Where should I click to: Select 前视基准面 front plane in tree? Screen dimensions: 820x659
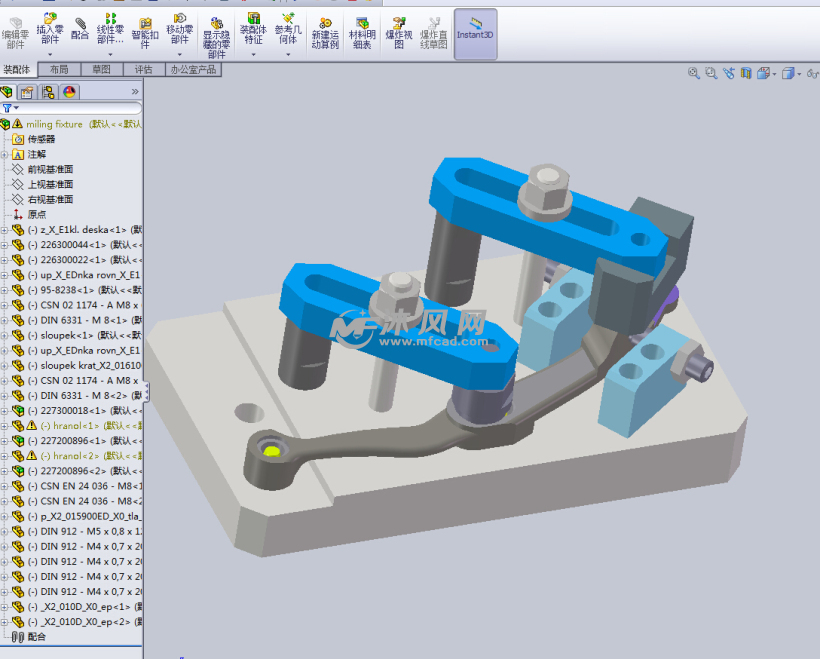click(x=50, y=170)
